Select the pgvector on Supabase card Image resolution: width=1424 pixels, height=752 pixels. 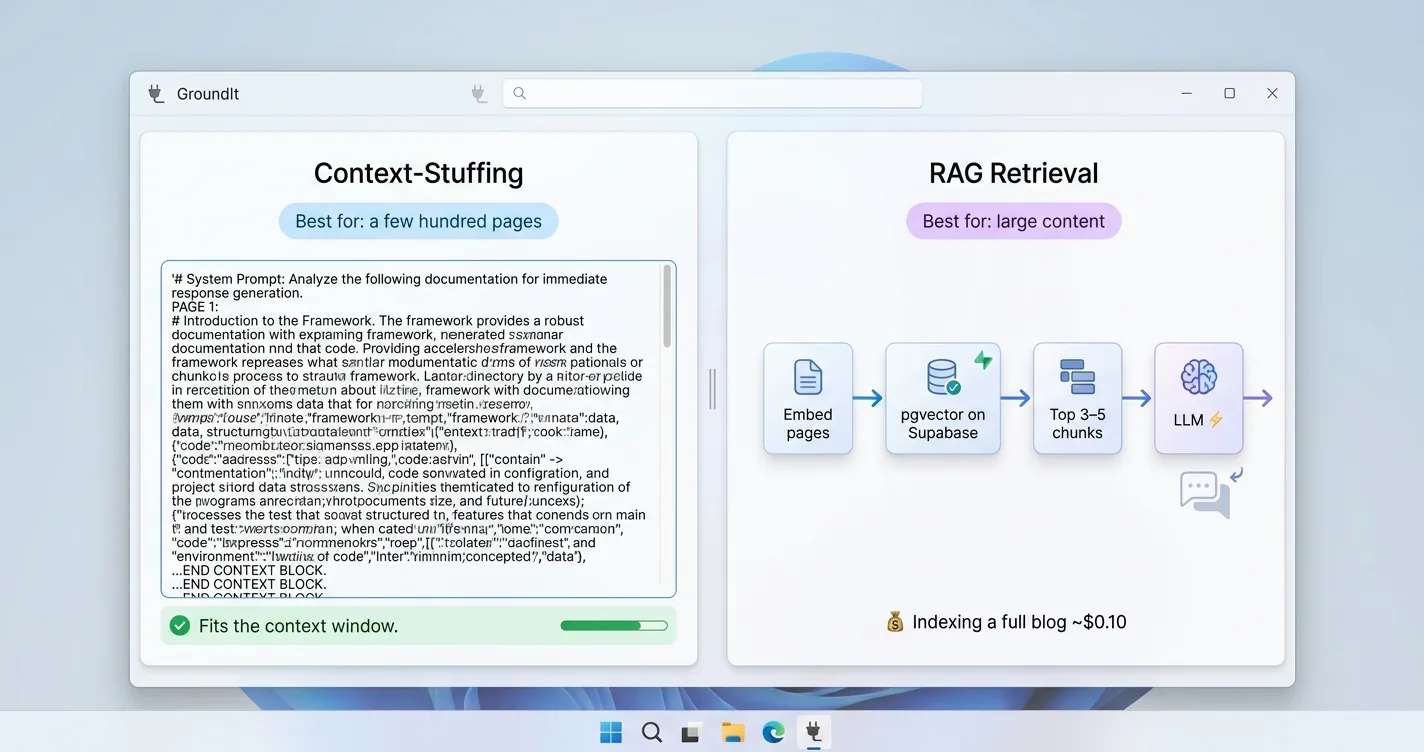tap(943, 398)
